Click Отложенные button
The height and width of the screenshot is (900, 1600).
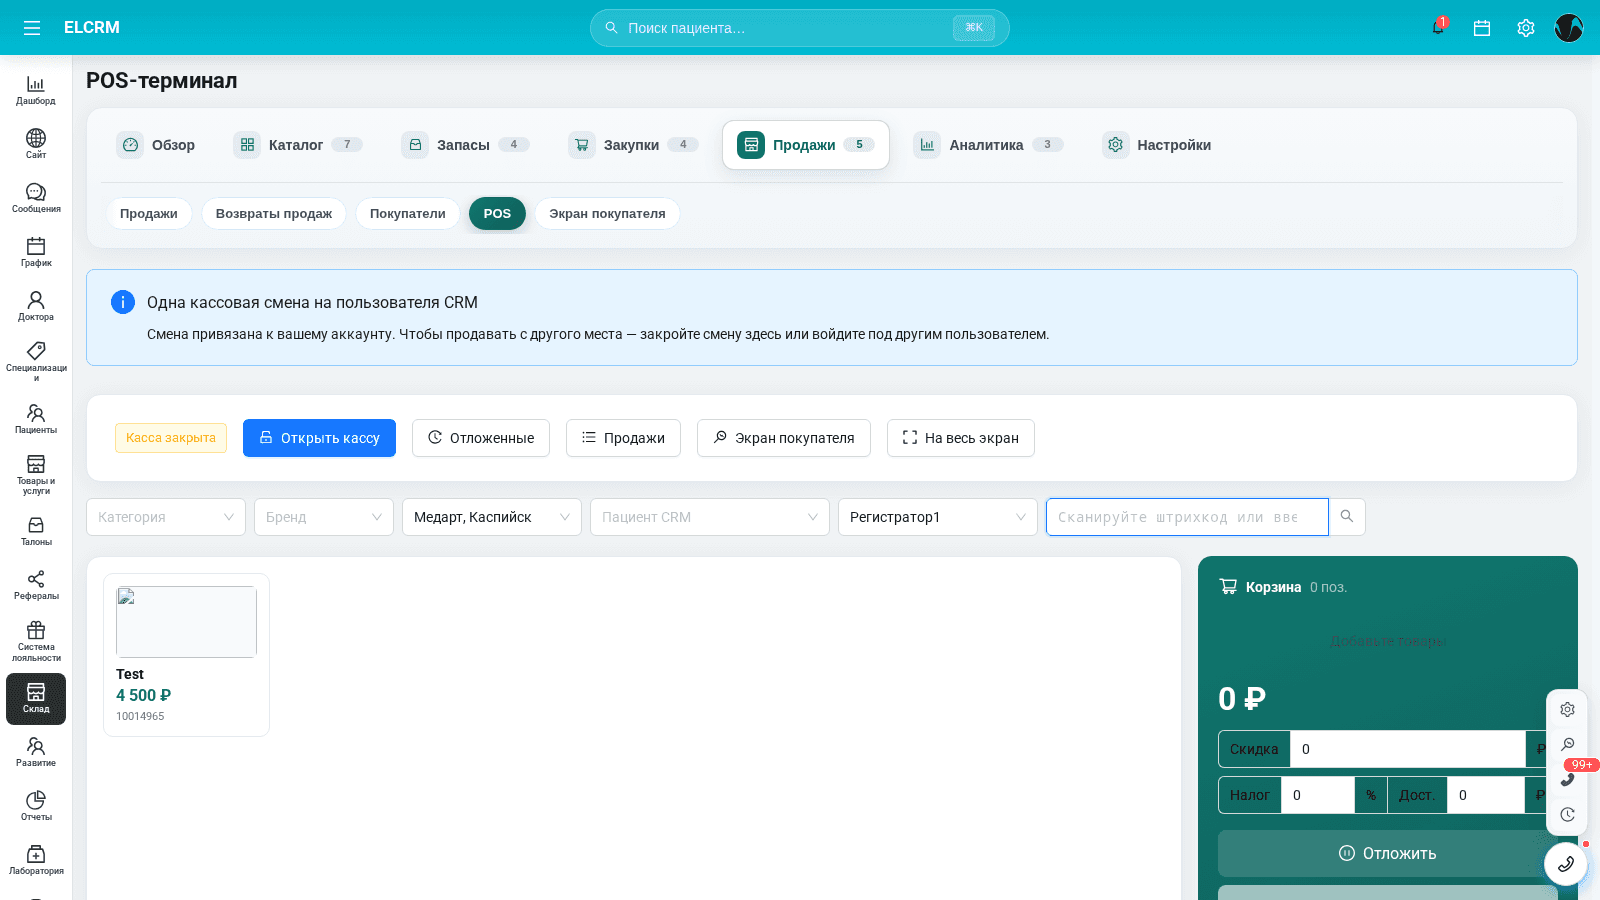tap(481, 438)
